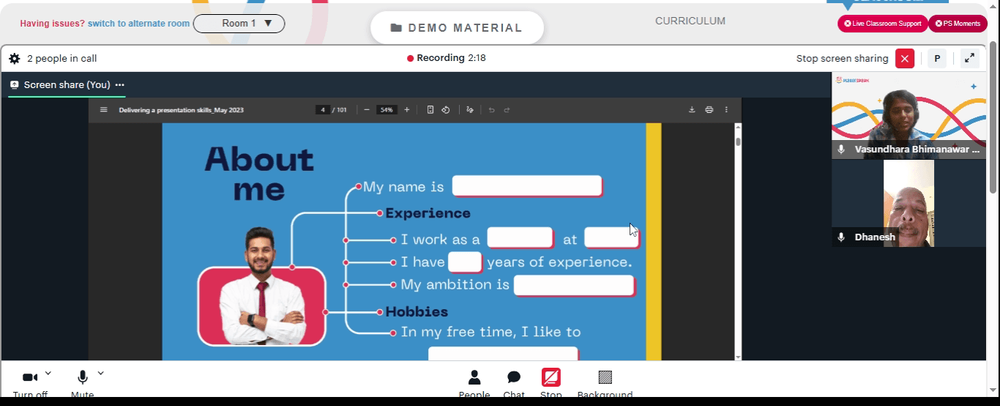This screenshot has width=1000, height=406.
Task: Select the PDF draw annotation tool
Action: pos(470,110)
